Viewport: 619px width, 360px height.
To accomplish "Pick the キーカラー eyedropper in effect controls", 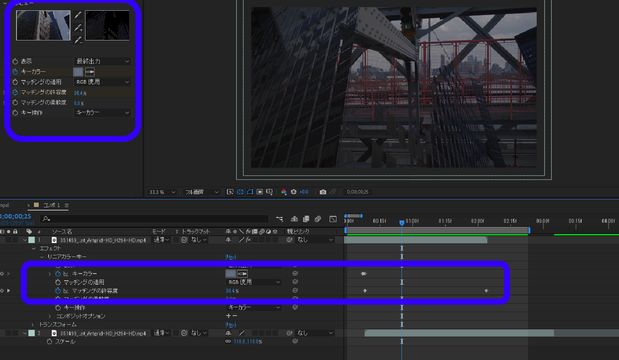I will click(90, 72).
